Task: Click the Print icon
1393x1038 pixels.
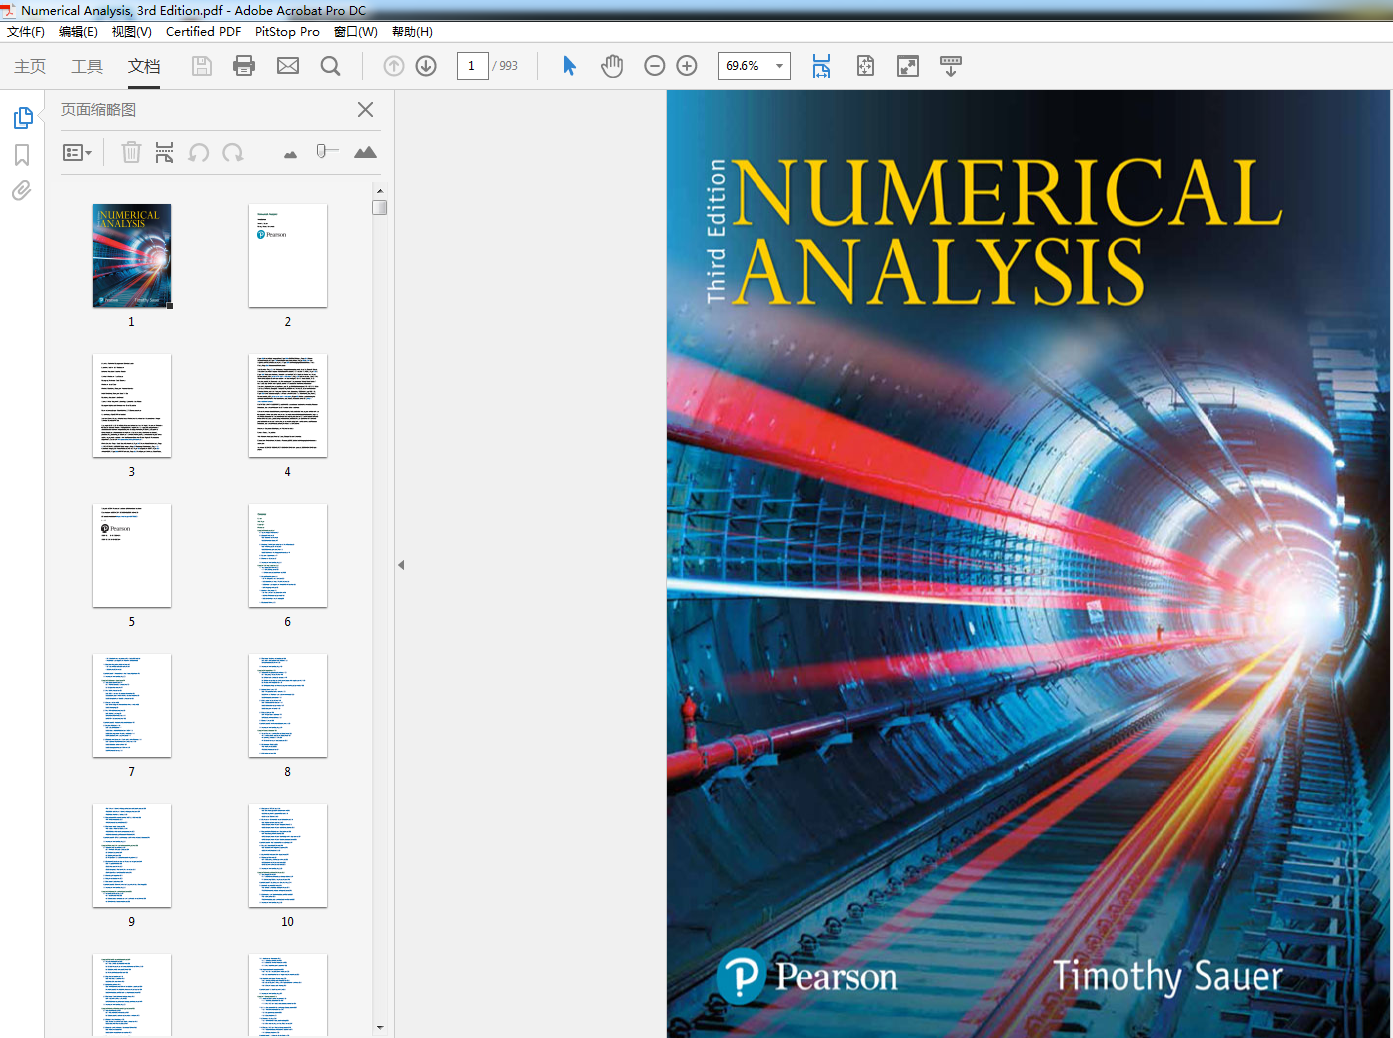Action: (243, 66)
